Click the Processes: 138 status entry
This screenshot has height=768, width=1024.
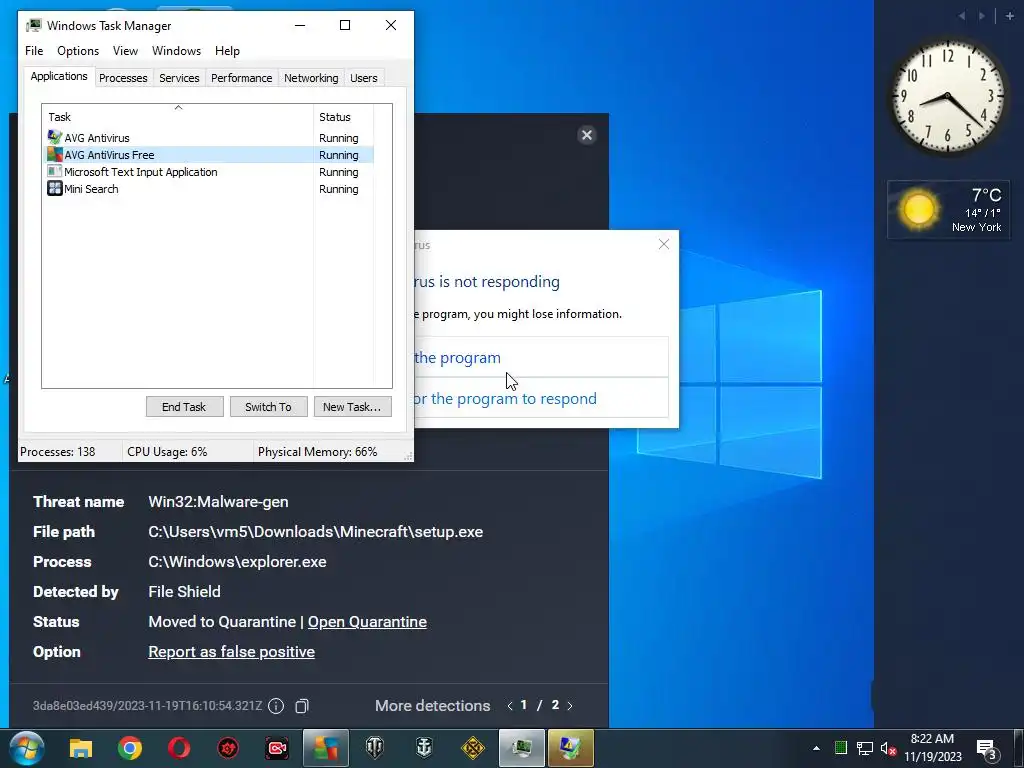click(x=57, y=452)
